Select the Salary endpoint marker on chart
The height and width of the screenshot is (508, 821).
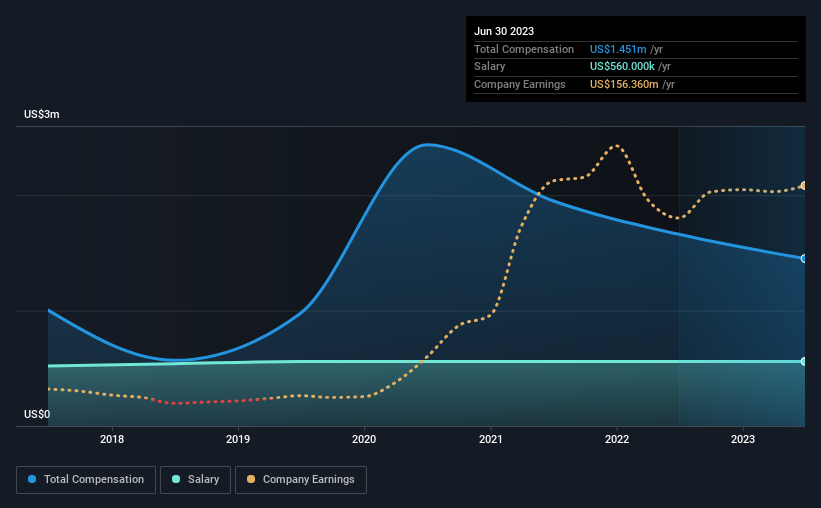coord(803,361)
